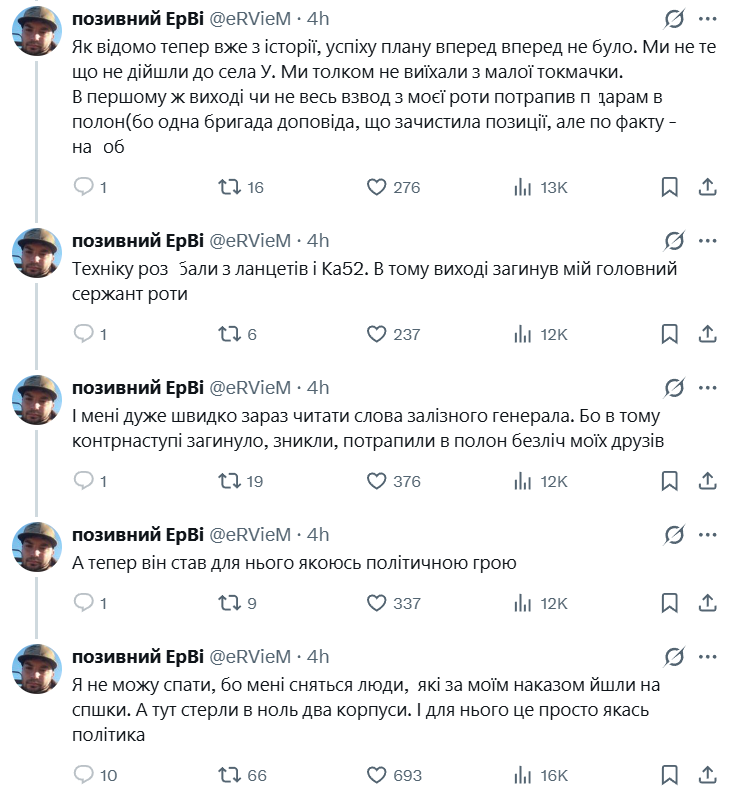Open the @eRVieM handle on first tweet
The width and height of the screenshot is (737, 791).
249,19
